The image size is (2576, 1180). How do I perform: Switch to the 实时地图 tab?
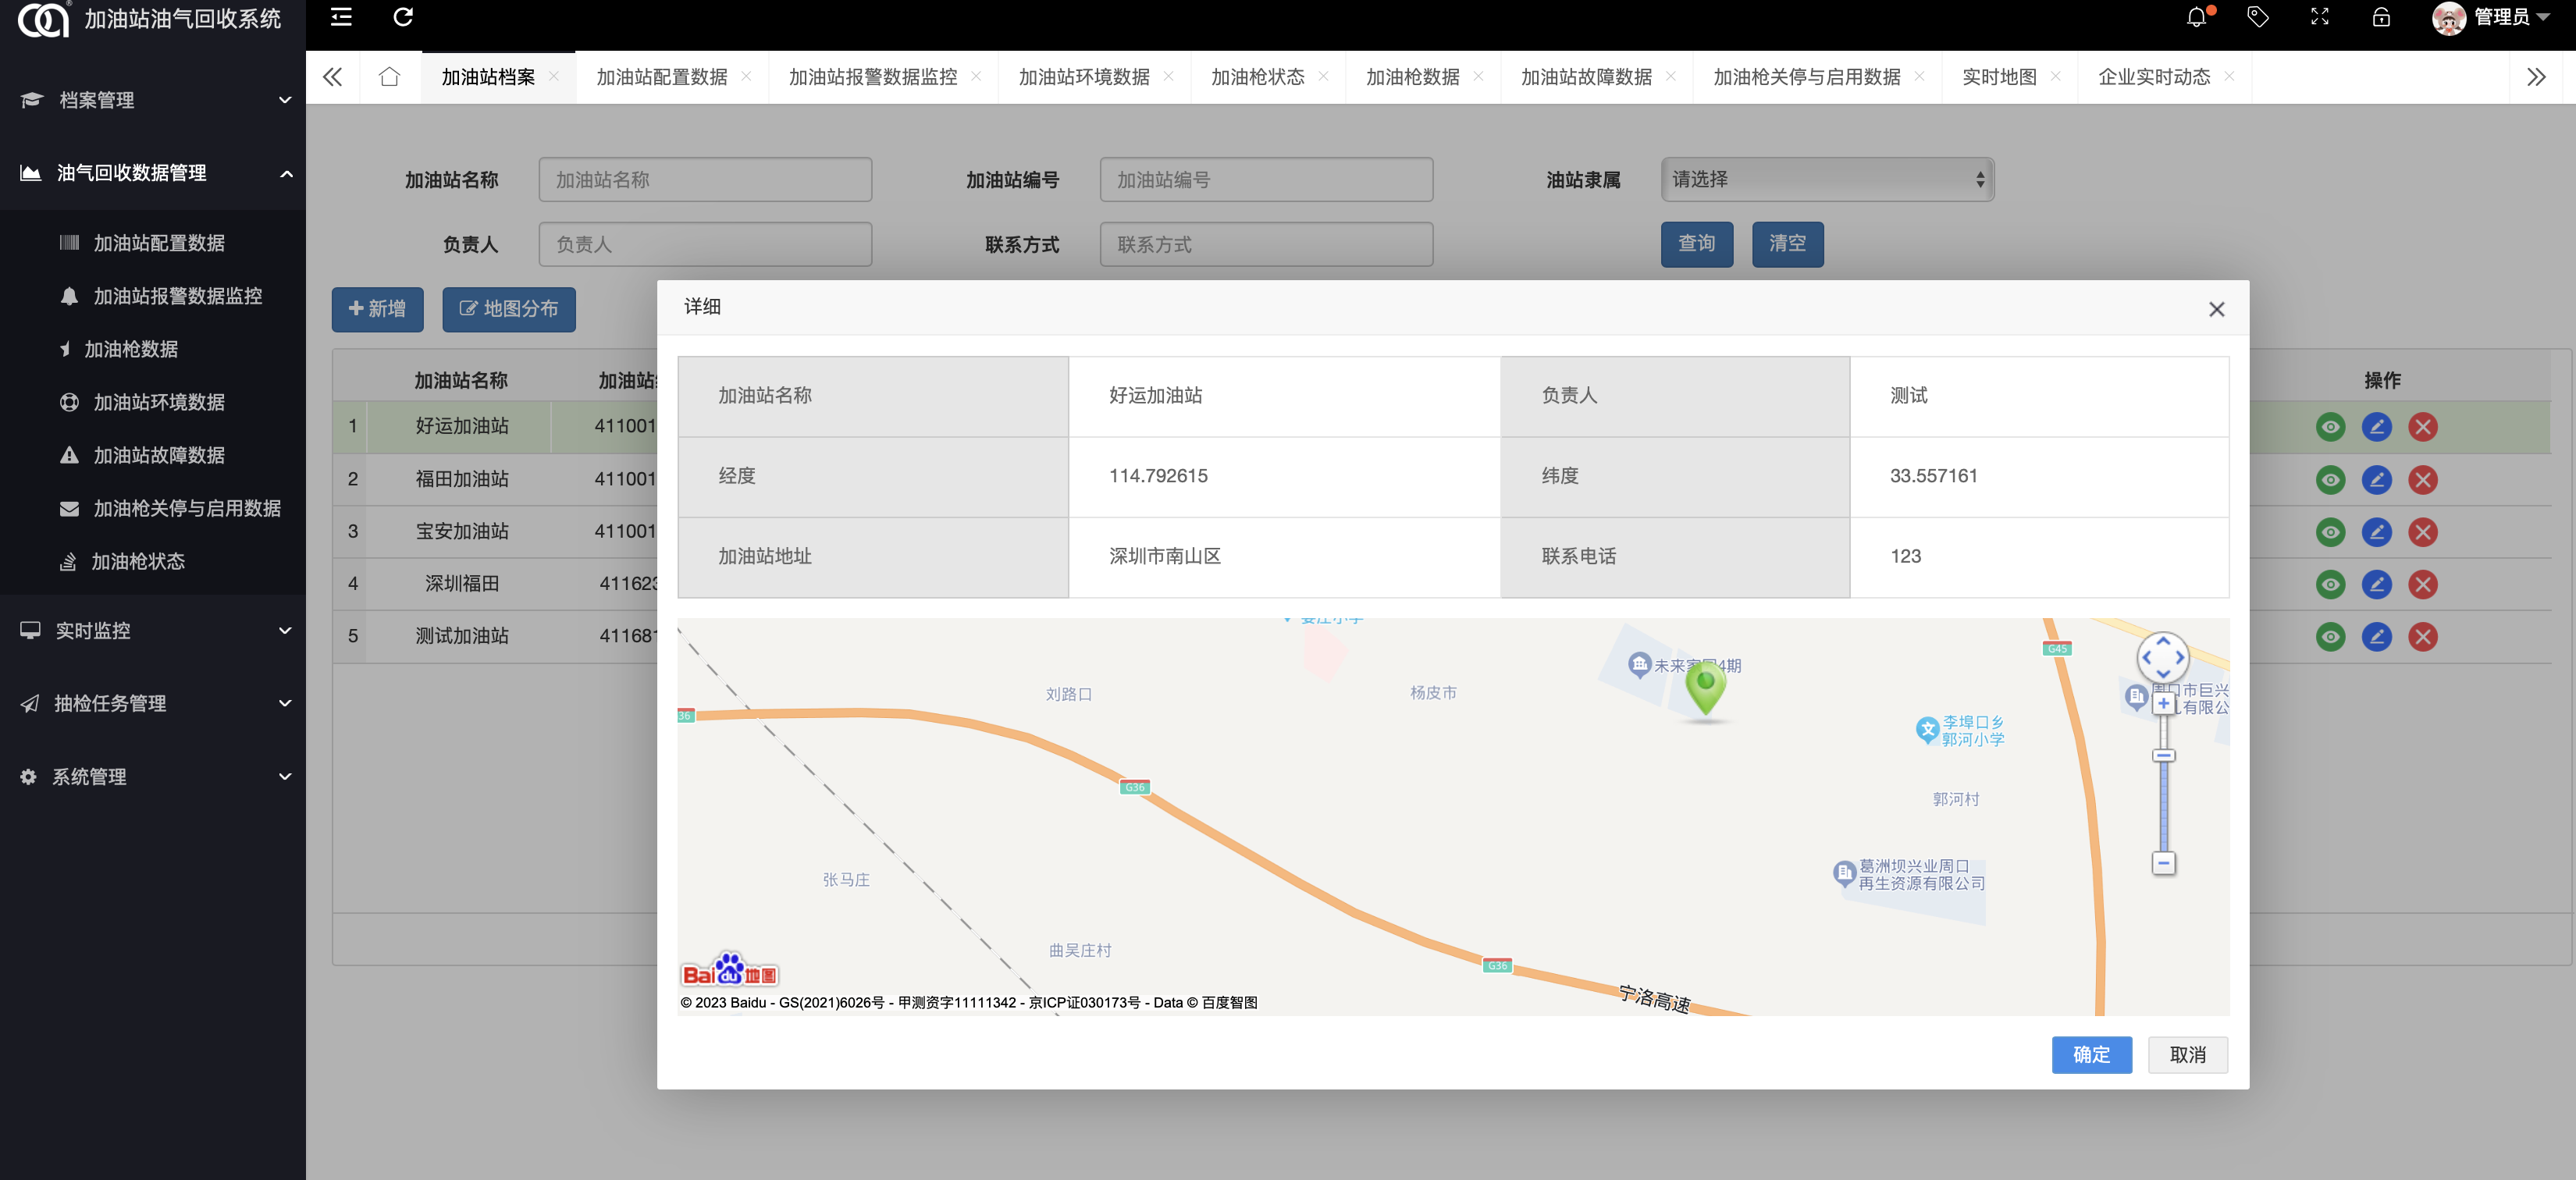tap(2001, 76)
